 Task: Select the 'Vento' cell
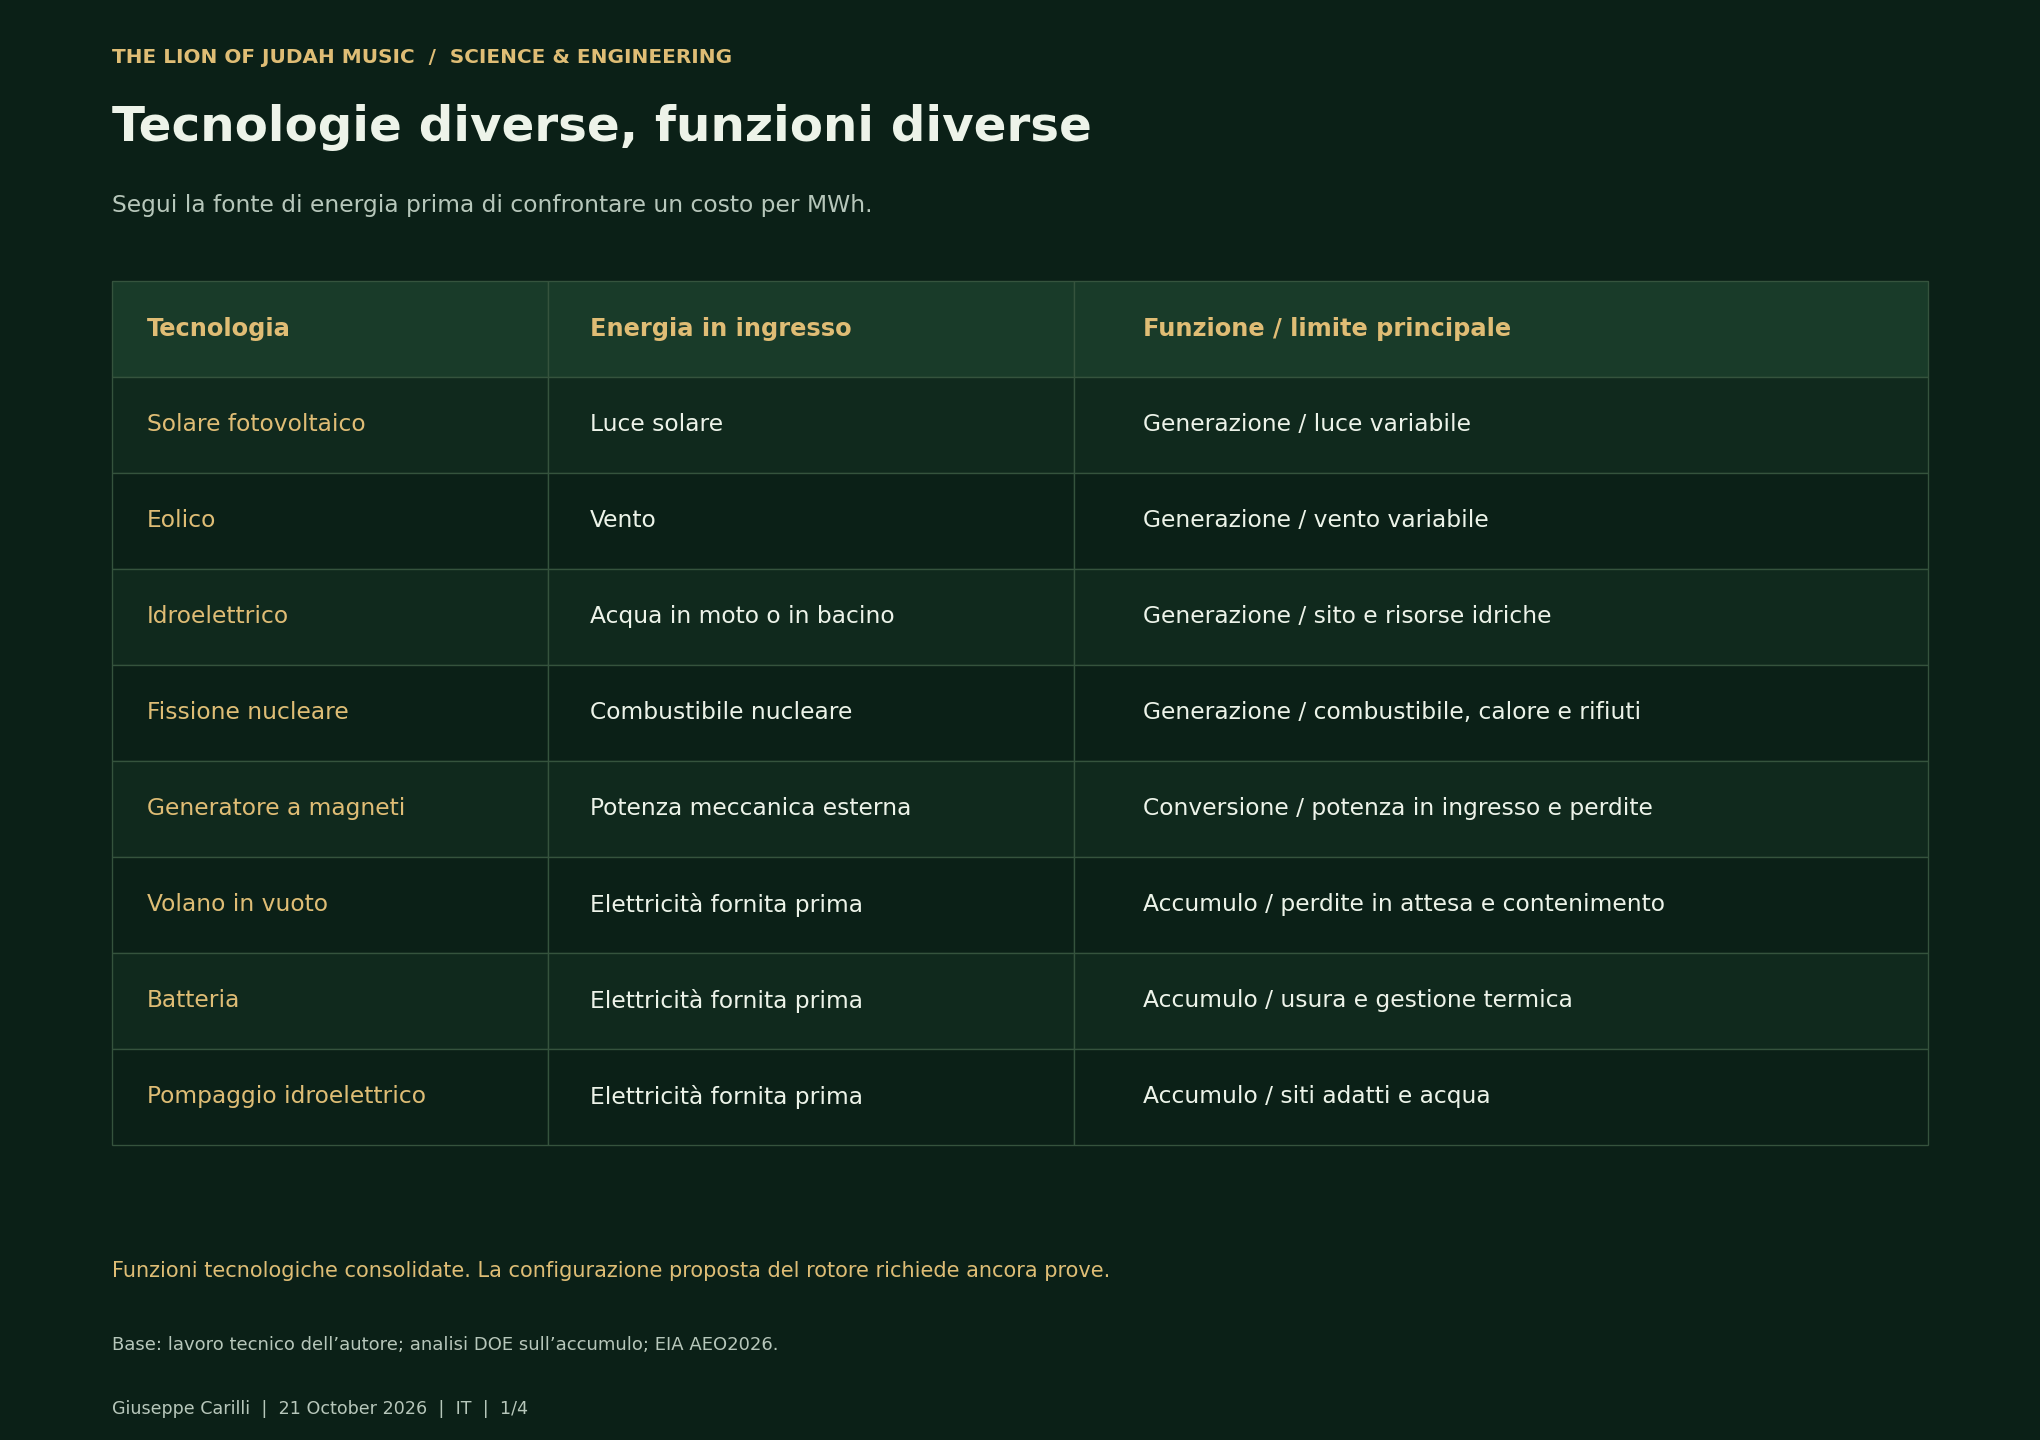point(811,521)
